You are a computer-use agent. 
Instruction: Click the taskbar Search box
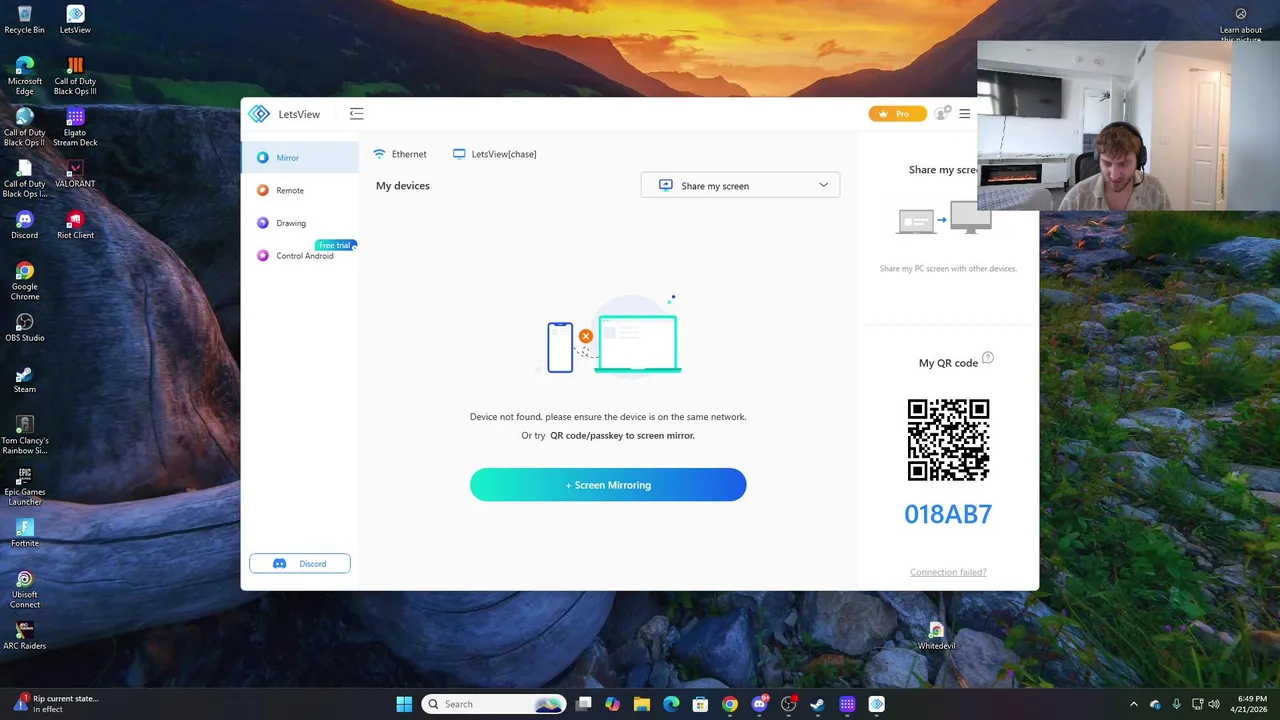click(x=494, y=704)
